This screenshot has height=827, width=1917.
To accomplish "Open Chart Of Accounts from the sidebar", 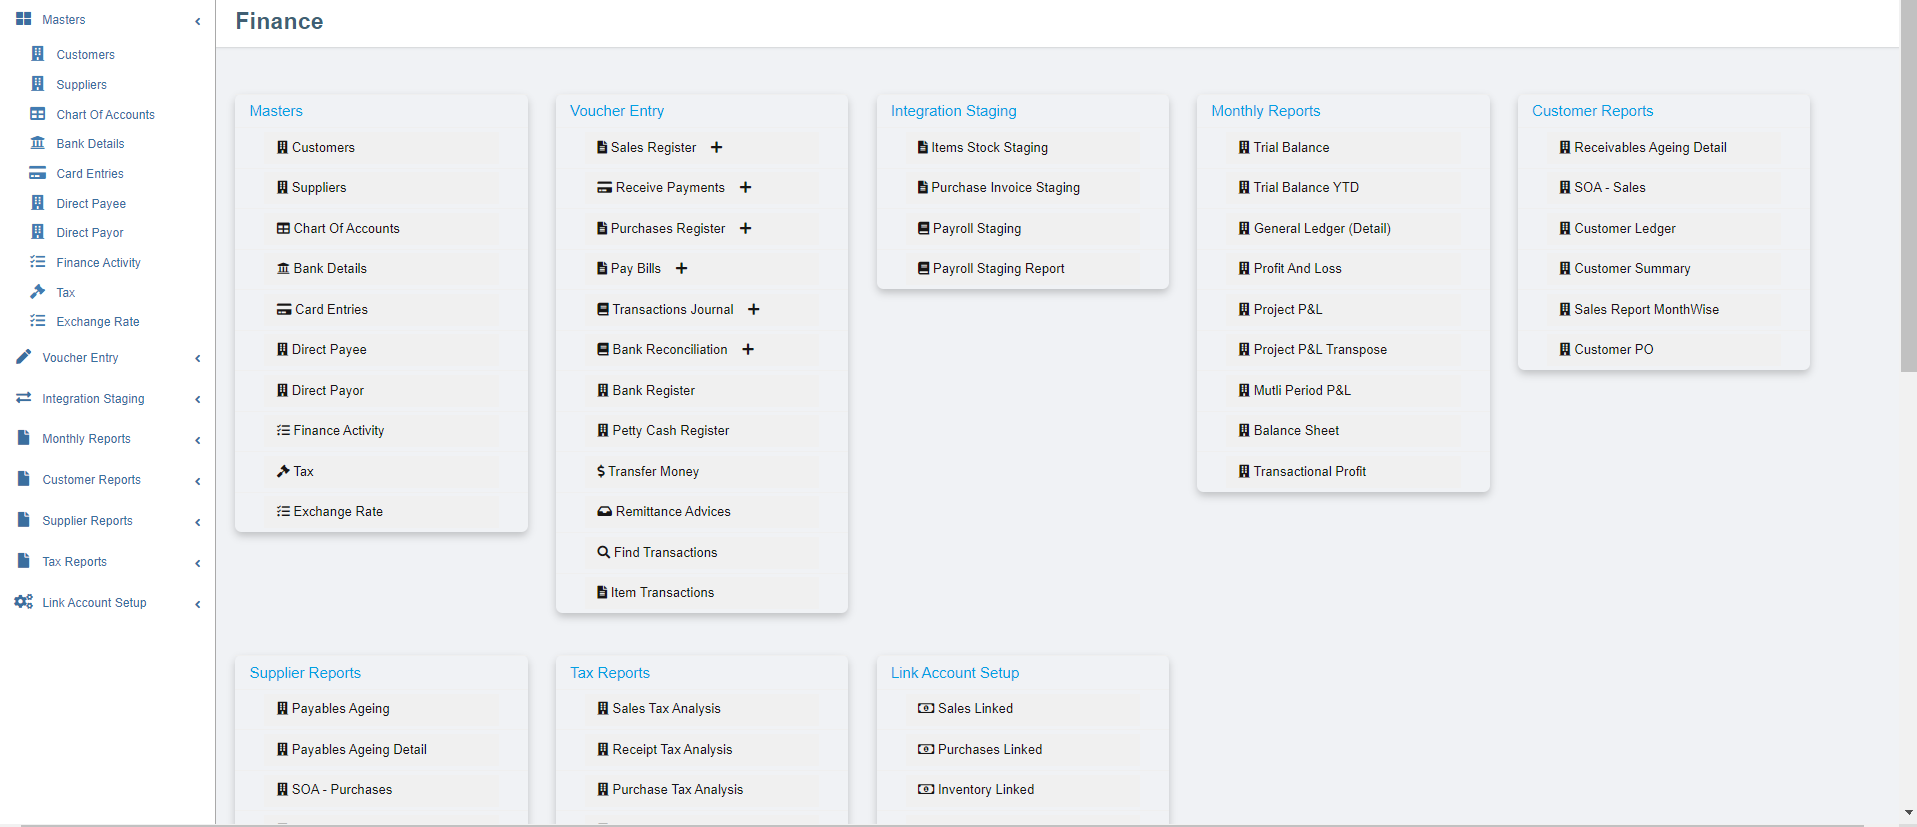I will pyautogui.click(x=105, y=115).
